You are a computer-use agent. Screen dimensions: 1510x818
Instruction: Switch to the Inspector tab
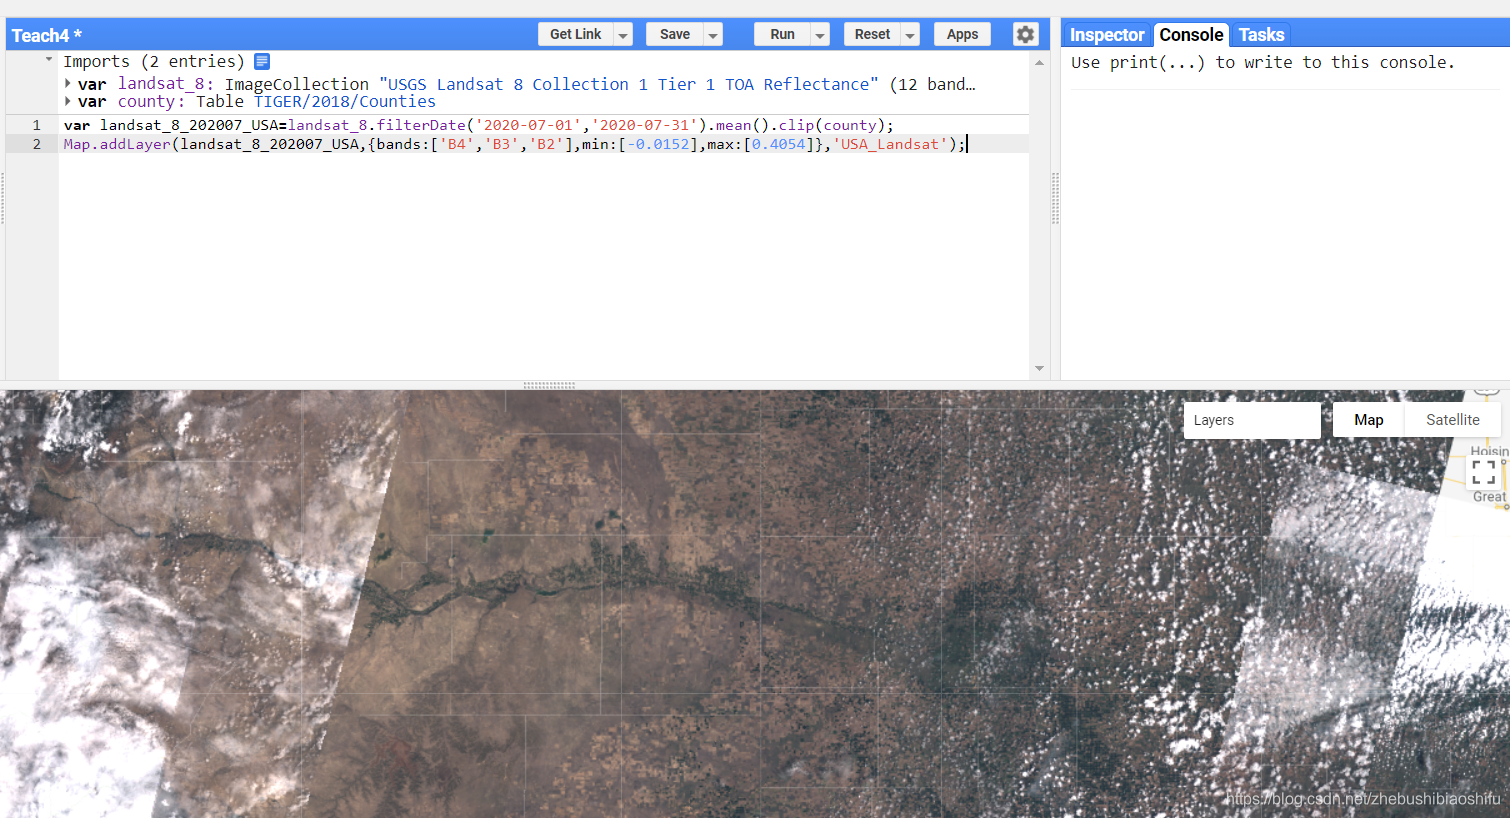pyautogui.click(x=1106, y=33)
